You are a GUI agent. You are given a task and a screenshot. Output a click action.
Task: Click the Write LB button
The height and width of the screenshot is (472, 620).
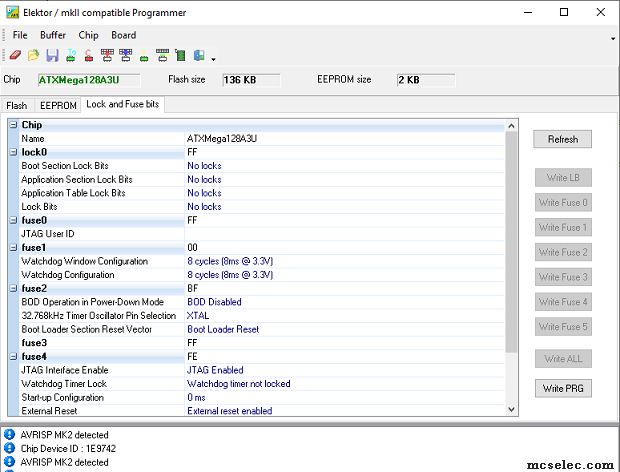pyautogui.click(x=563, y=177)
